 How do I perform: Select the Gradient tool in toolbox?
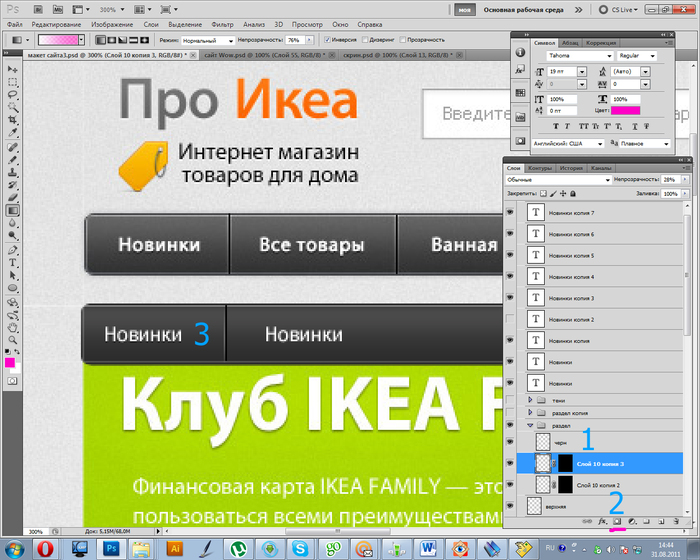click(12, 210)
